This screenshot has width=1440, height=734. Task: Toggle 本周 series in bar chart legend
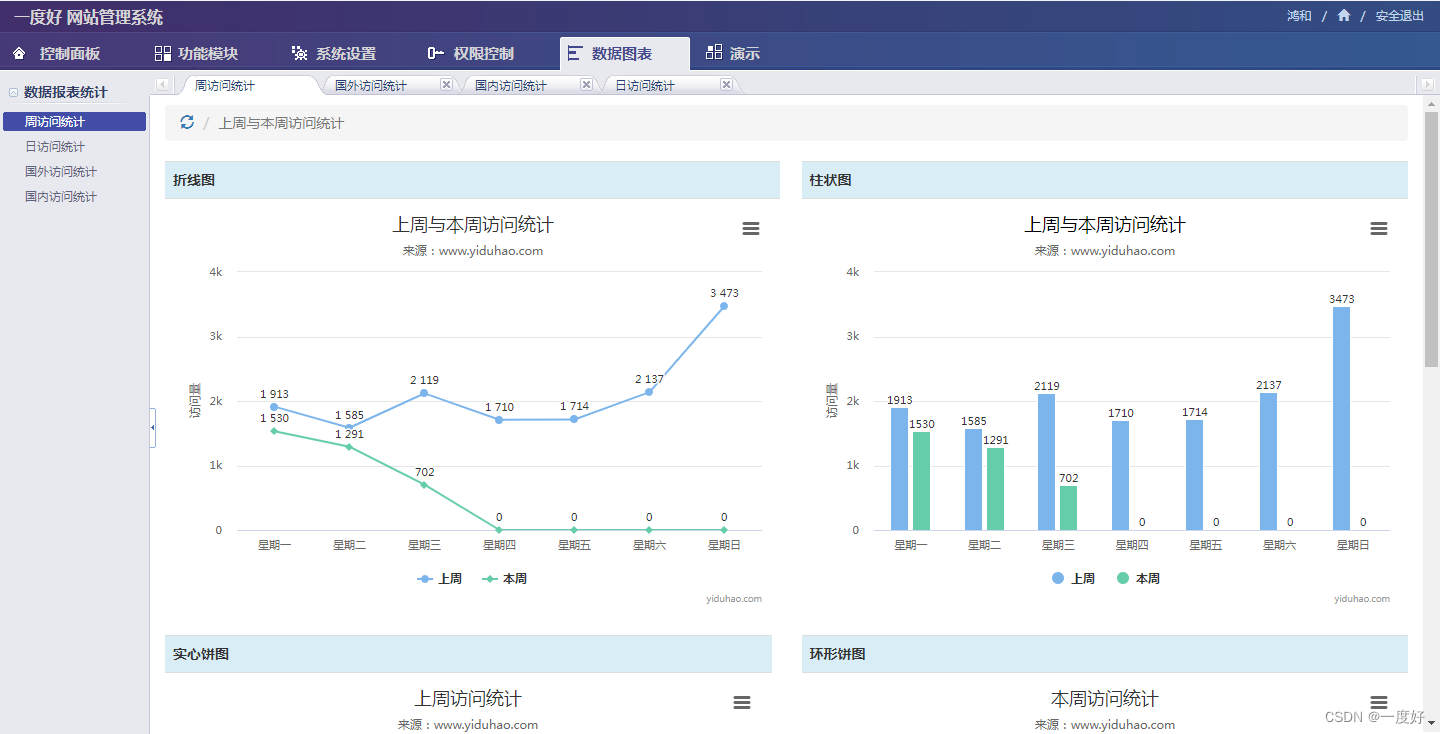1138,579
